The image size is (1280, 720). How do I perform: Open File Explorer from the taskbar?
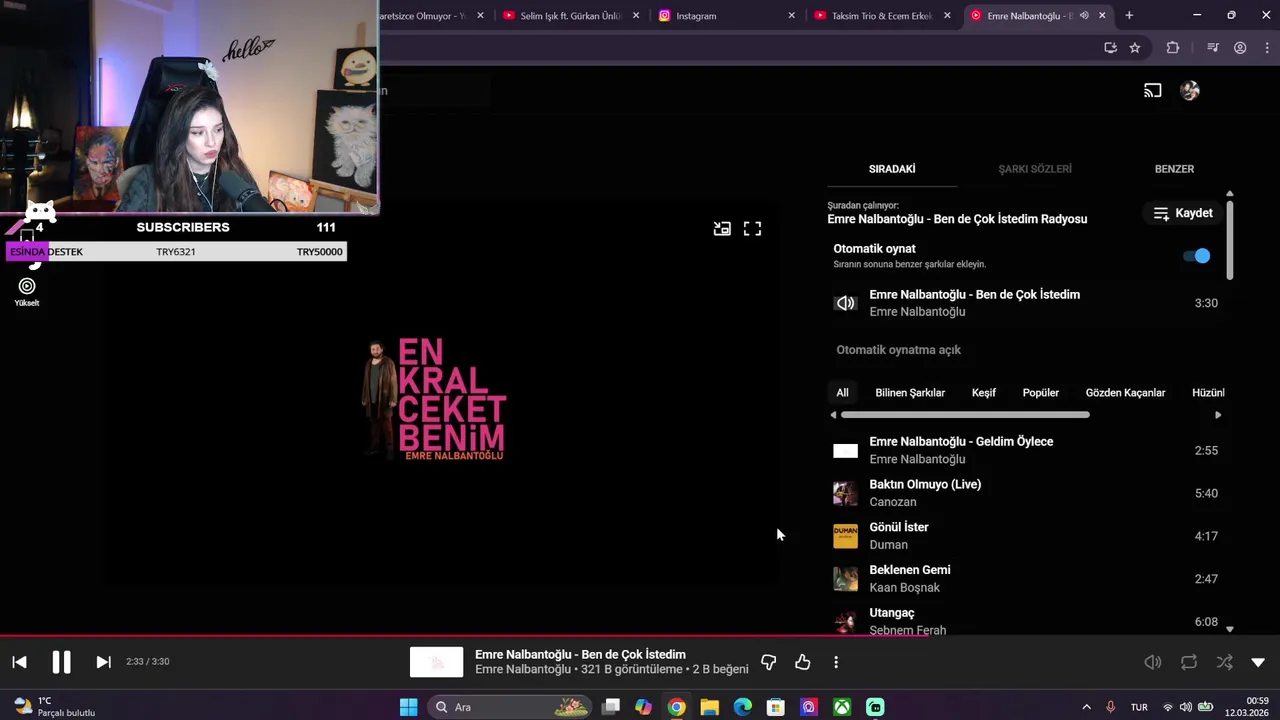[x=709, y=707]
